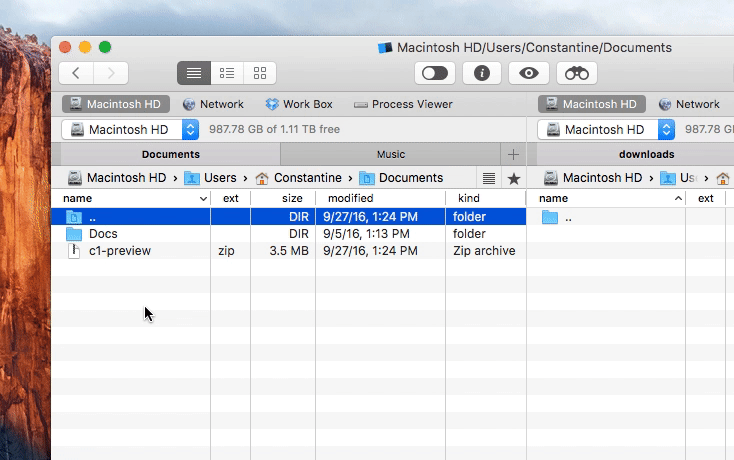Open the left pane history list icon
Viewport: 734px width, 460px height.
(x=489, y=178)
